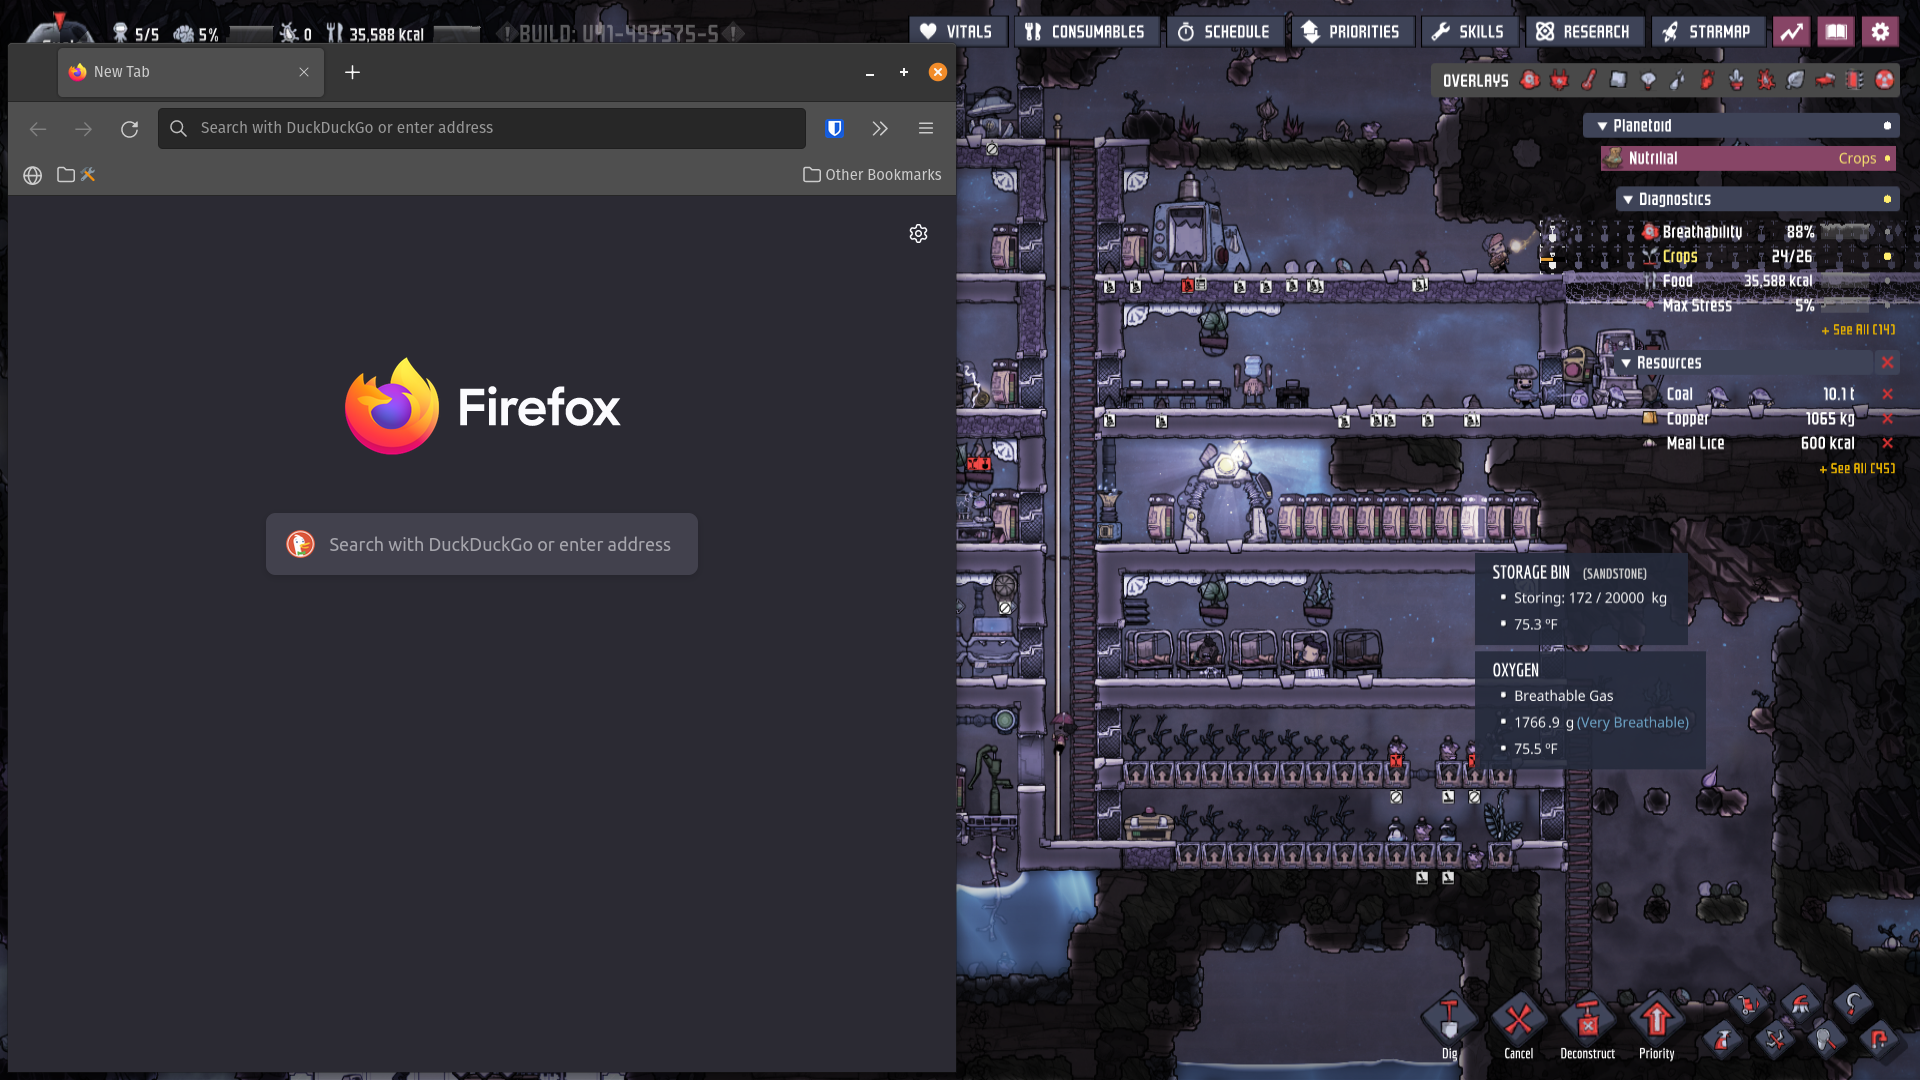Screen dimensions: 1920x1080
Task: Collapse the Resources section
Action: point(1626,363)
